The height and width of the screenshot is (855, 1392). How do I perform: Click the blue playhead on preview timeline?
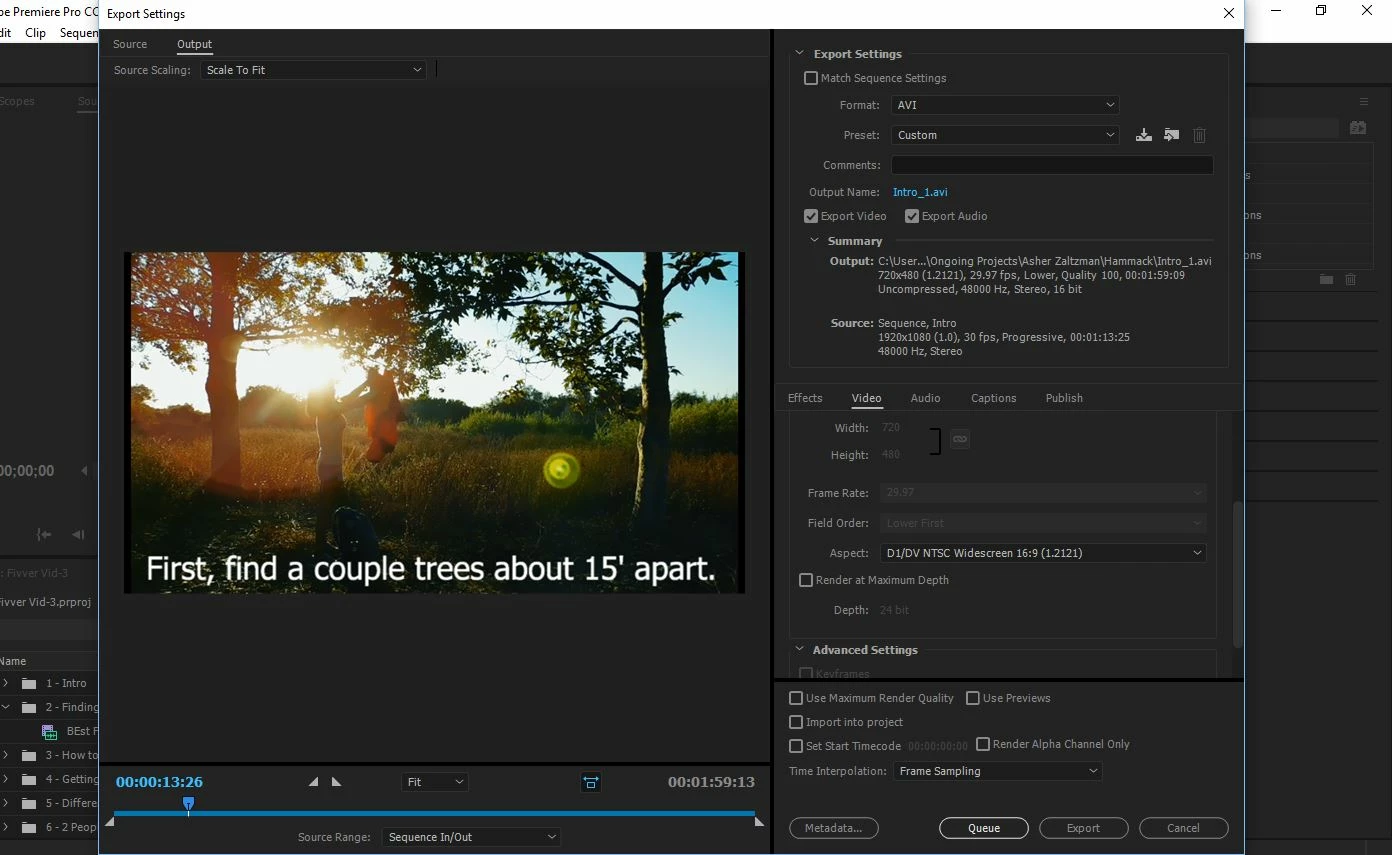pyautogui.click(x=188, y=803)
